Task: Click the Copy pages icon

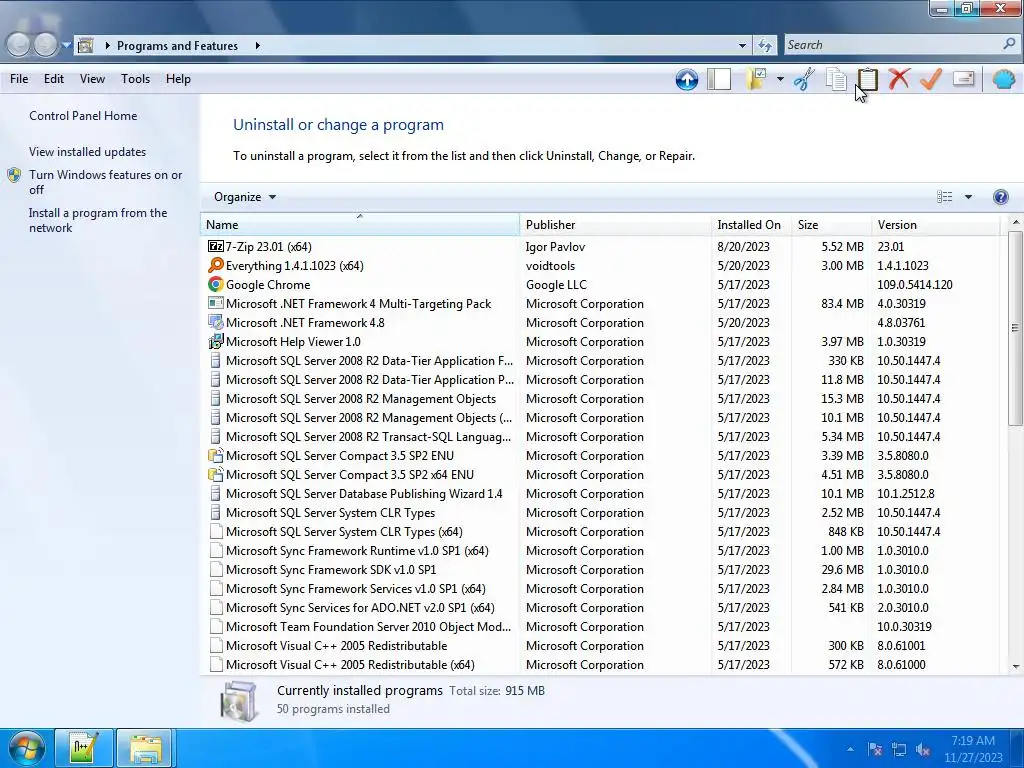Action: 836,79
